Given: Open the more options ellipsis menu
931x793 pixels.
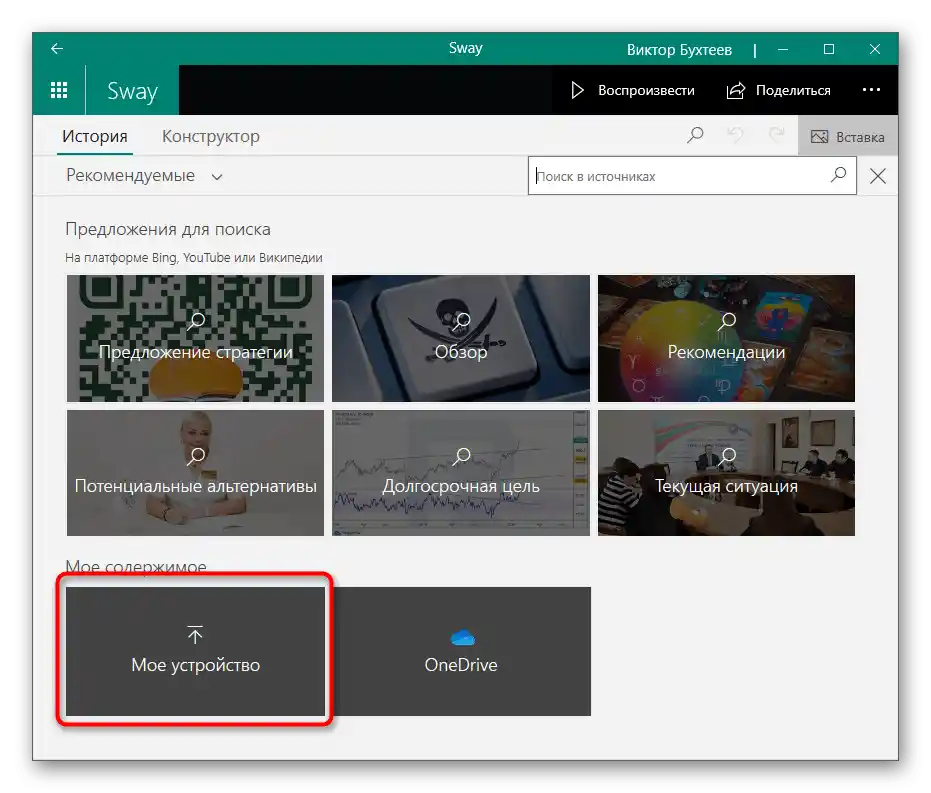Looking at the screenshot, I should pos(871,90).
